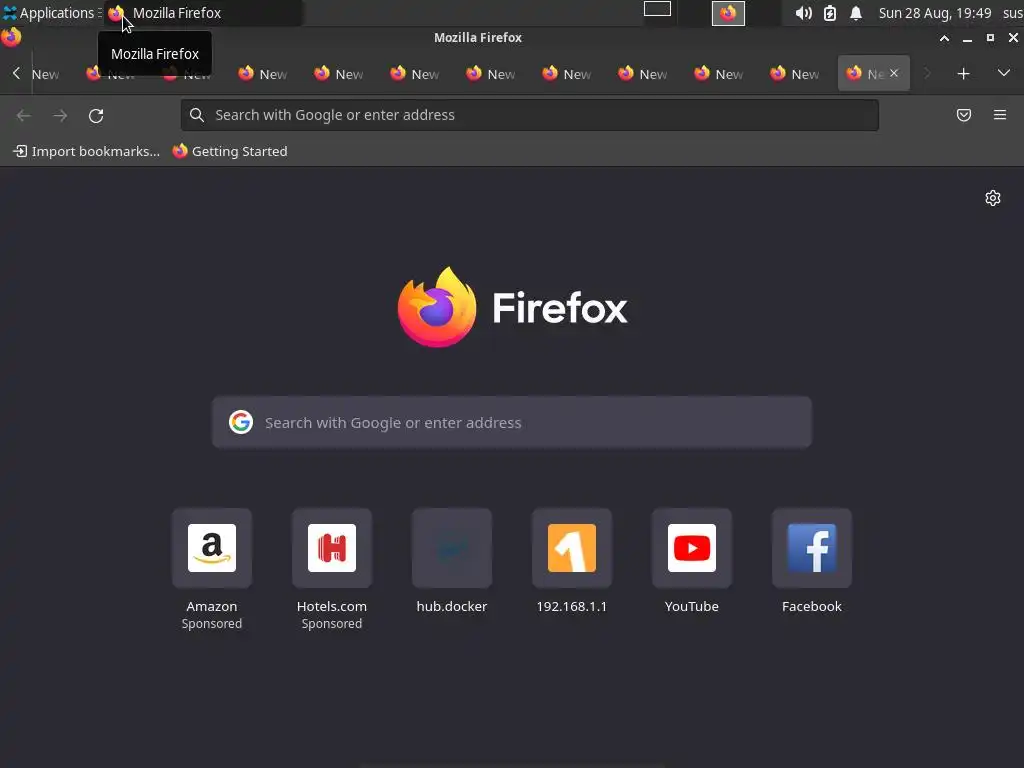Close the active New Tab
This screenshot has height=768, width=1024.
(893, 73)
